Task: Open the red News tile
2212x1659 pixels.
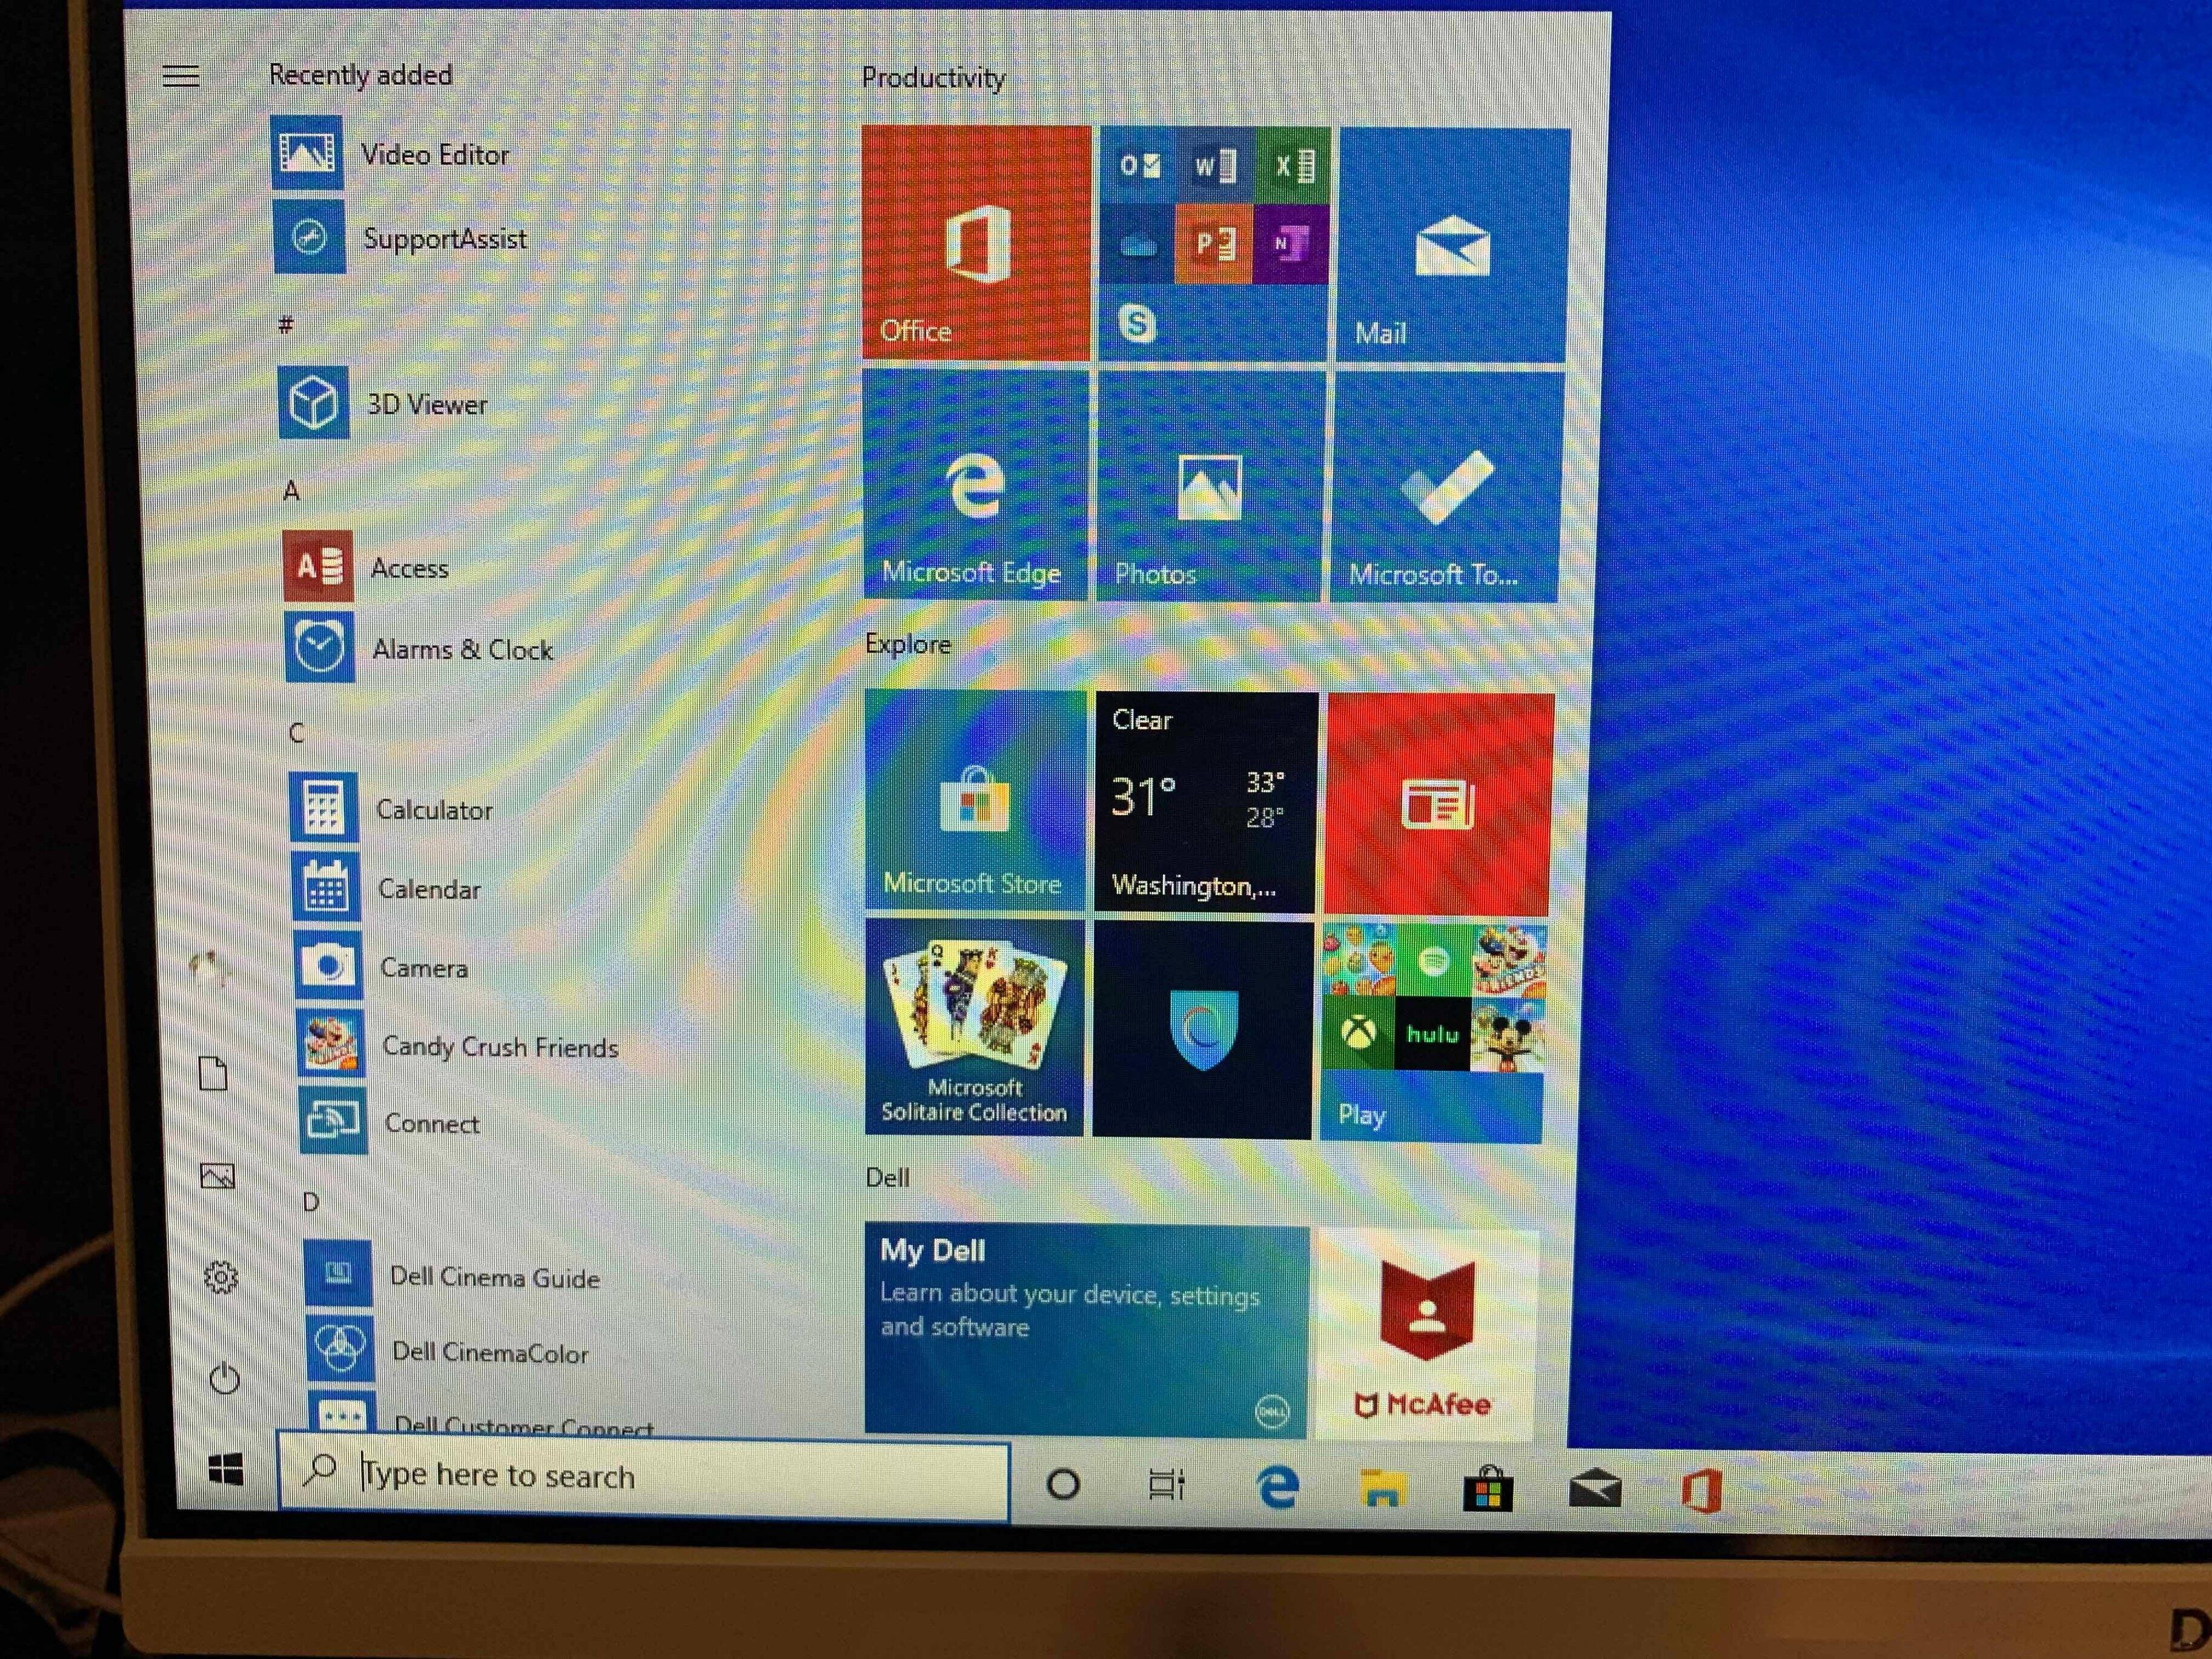Action: pos(1438,805)
